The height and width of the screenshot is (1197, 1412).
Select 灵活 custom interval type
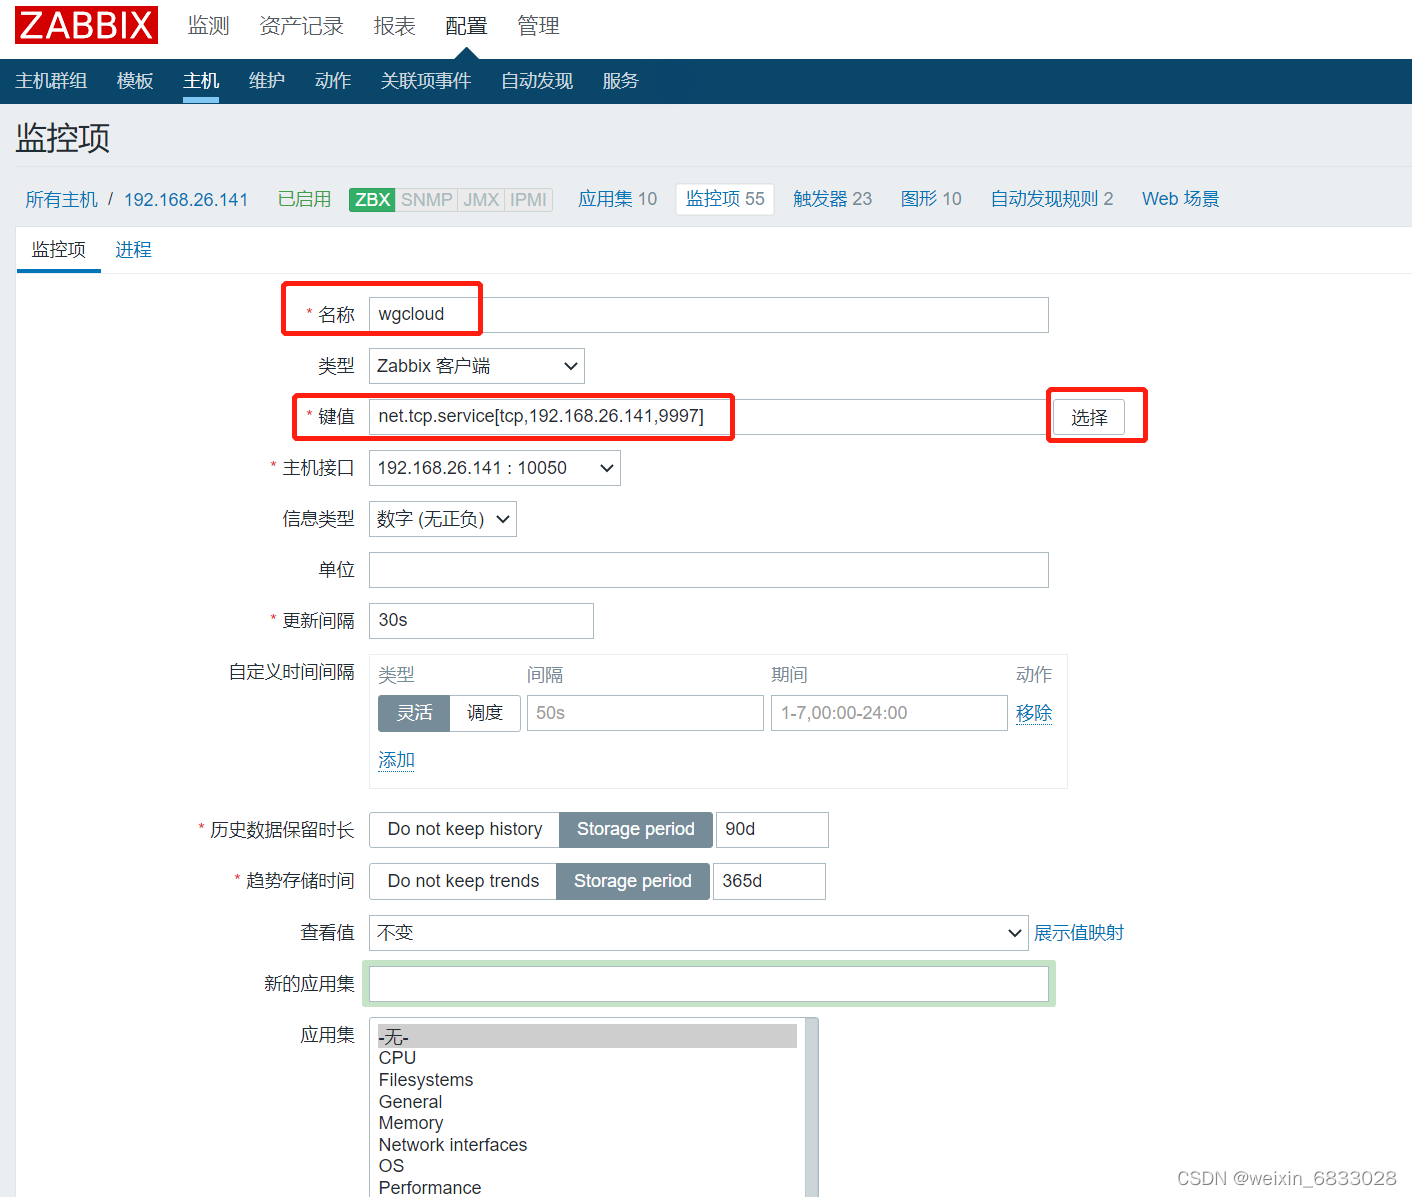(413, 713)
